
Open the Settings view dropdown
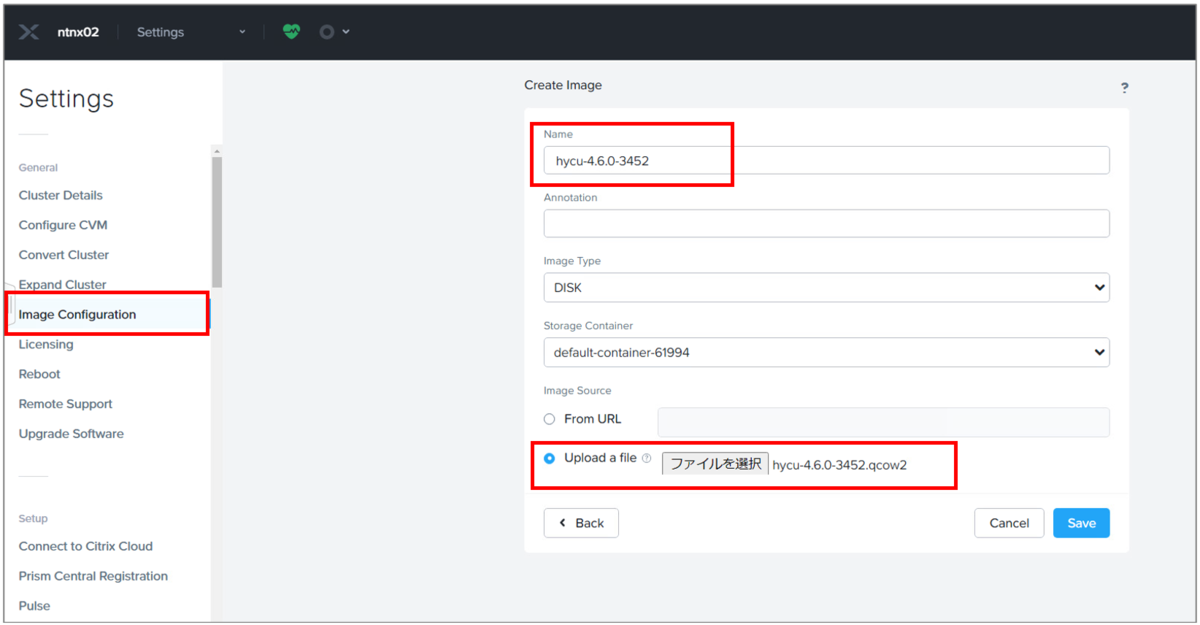pos(190,32)
